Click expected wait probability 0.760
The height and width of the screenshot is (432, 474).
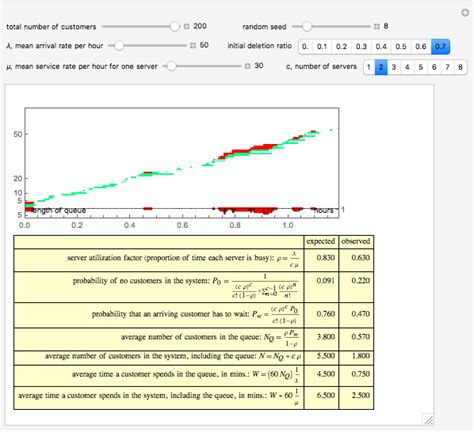326,314
